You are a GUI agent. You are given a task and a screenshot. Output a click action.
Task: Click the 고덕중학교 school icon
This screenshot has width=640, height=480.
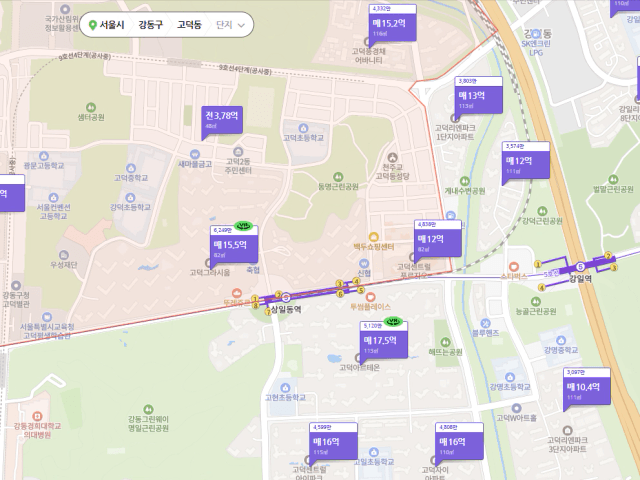131,168
